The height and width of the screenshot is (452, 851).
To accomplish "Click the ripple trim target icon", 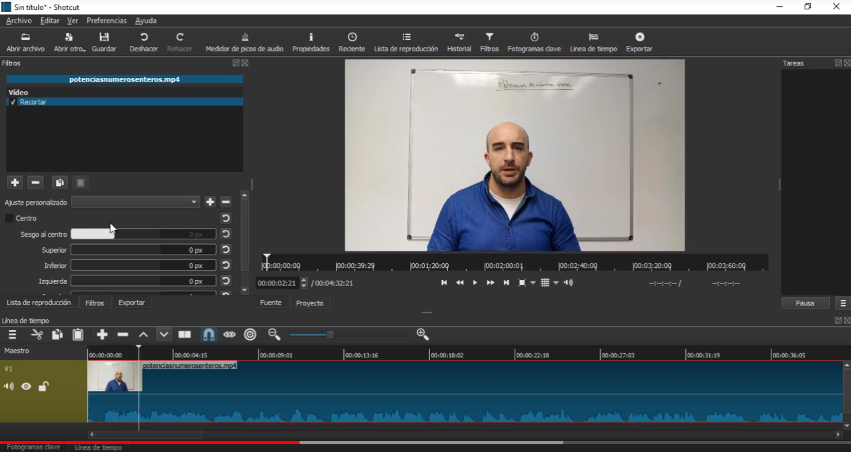I will 250,334.
